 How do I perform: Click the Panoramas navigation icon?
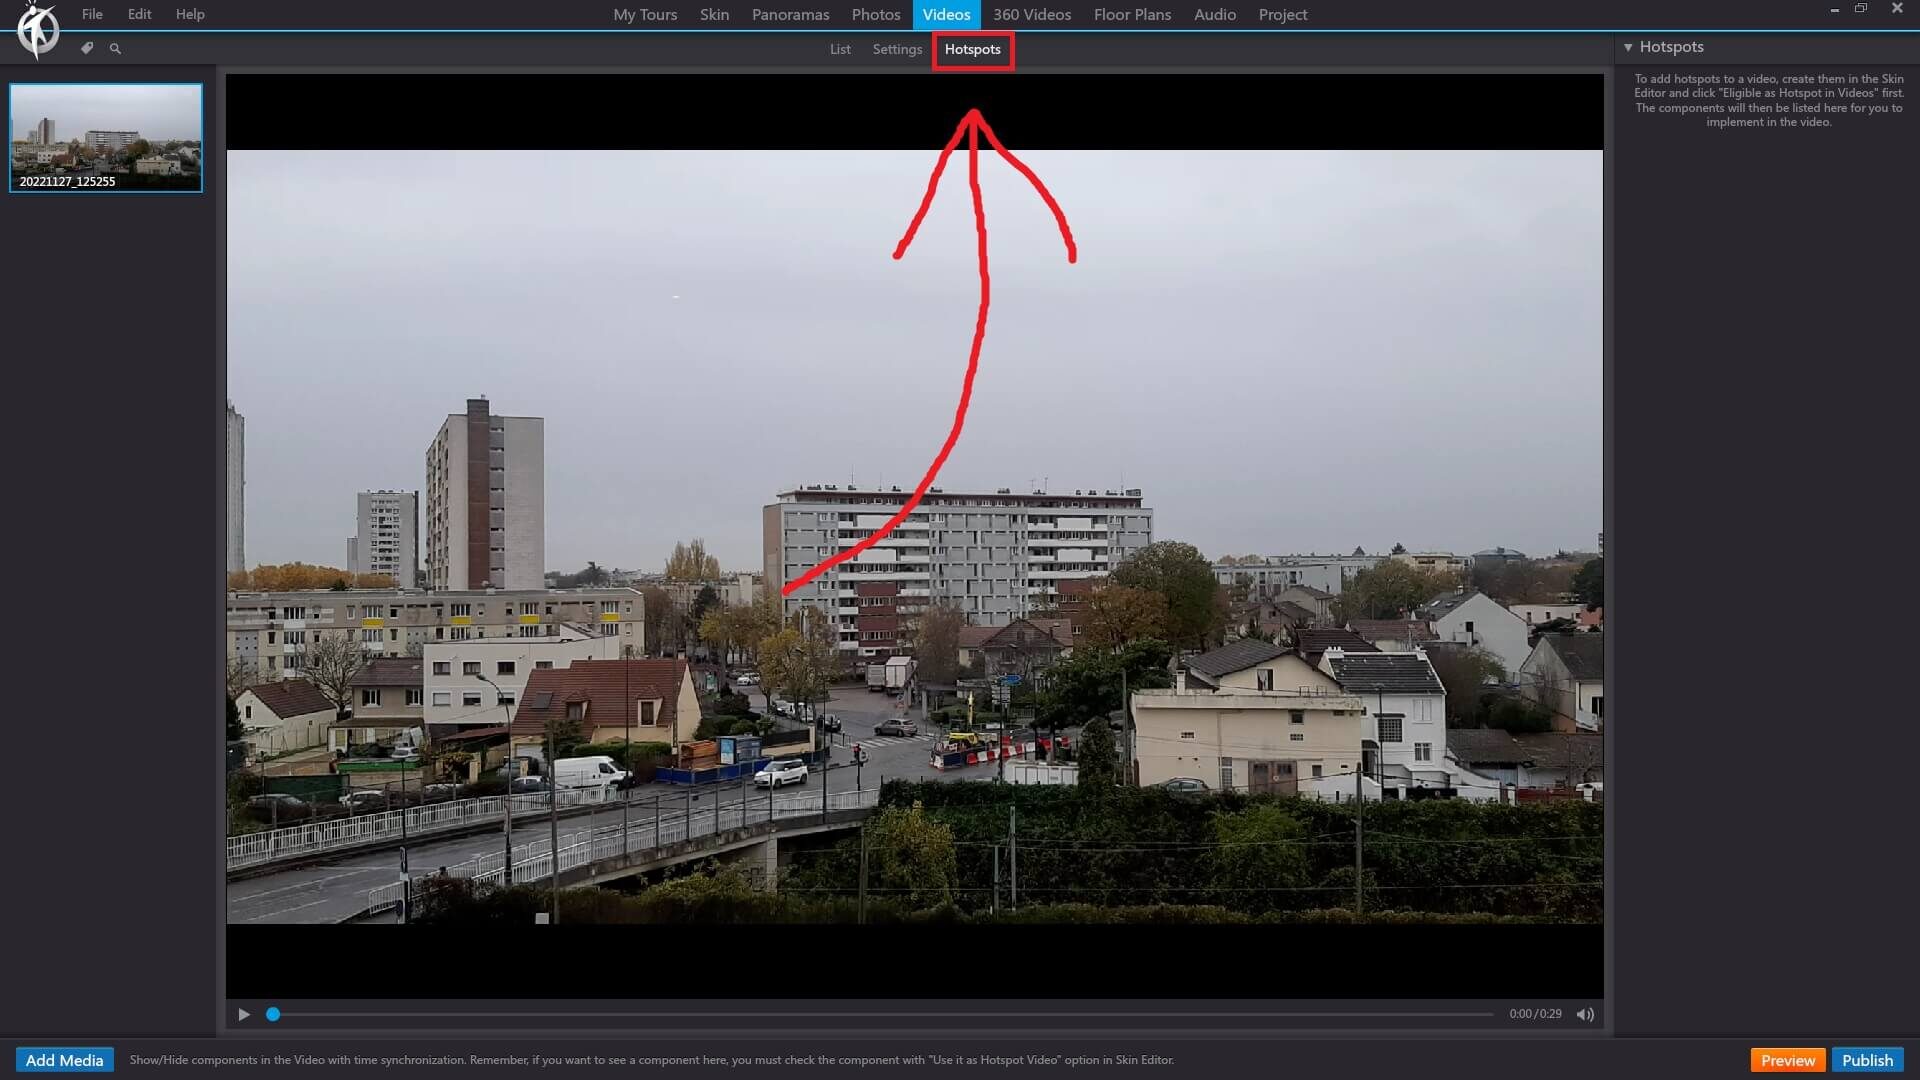(x=790, y=13)
